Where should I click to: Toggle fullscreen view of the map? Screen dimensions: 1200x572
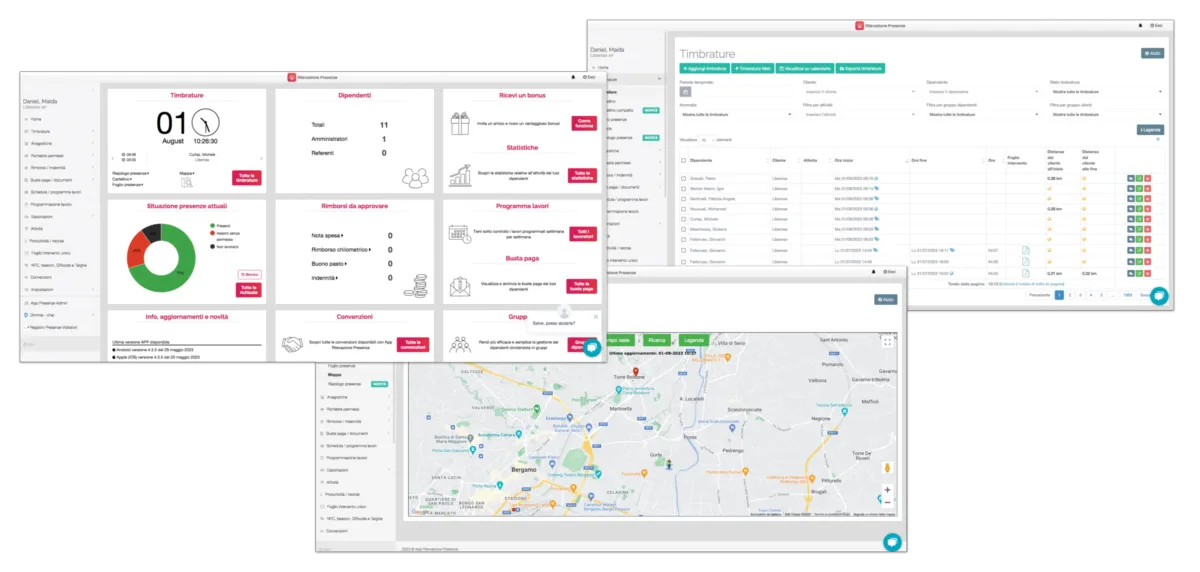click(x=887, y=342)
